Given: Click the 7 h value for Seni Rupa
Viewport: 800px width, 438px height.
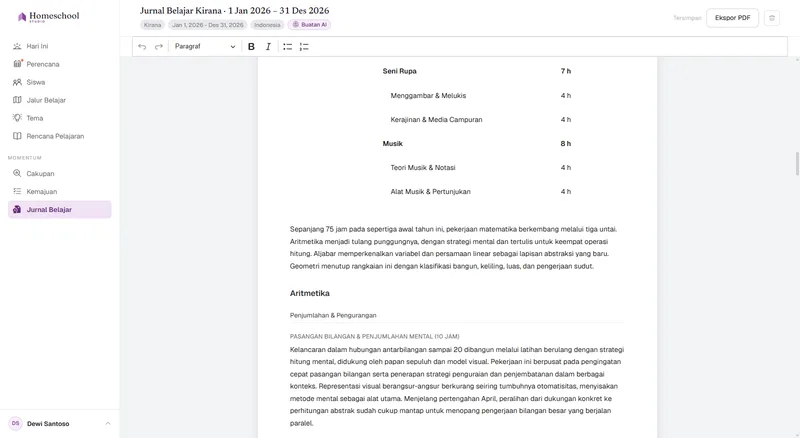Looking at the screenshot, I should [x=565, y=71].
